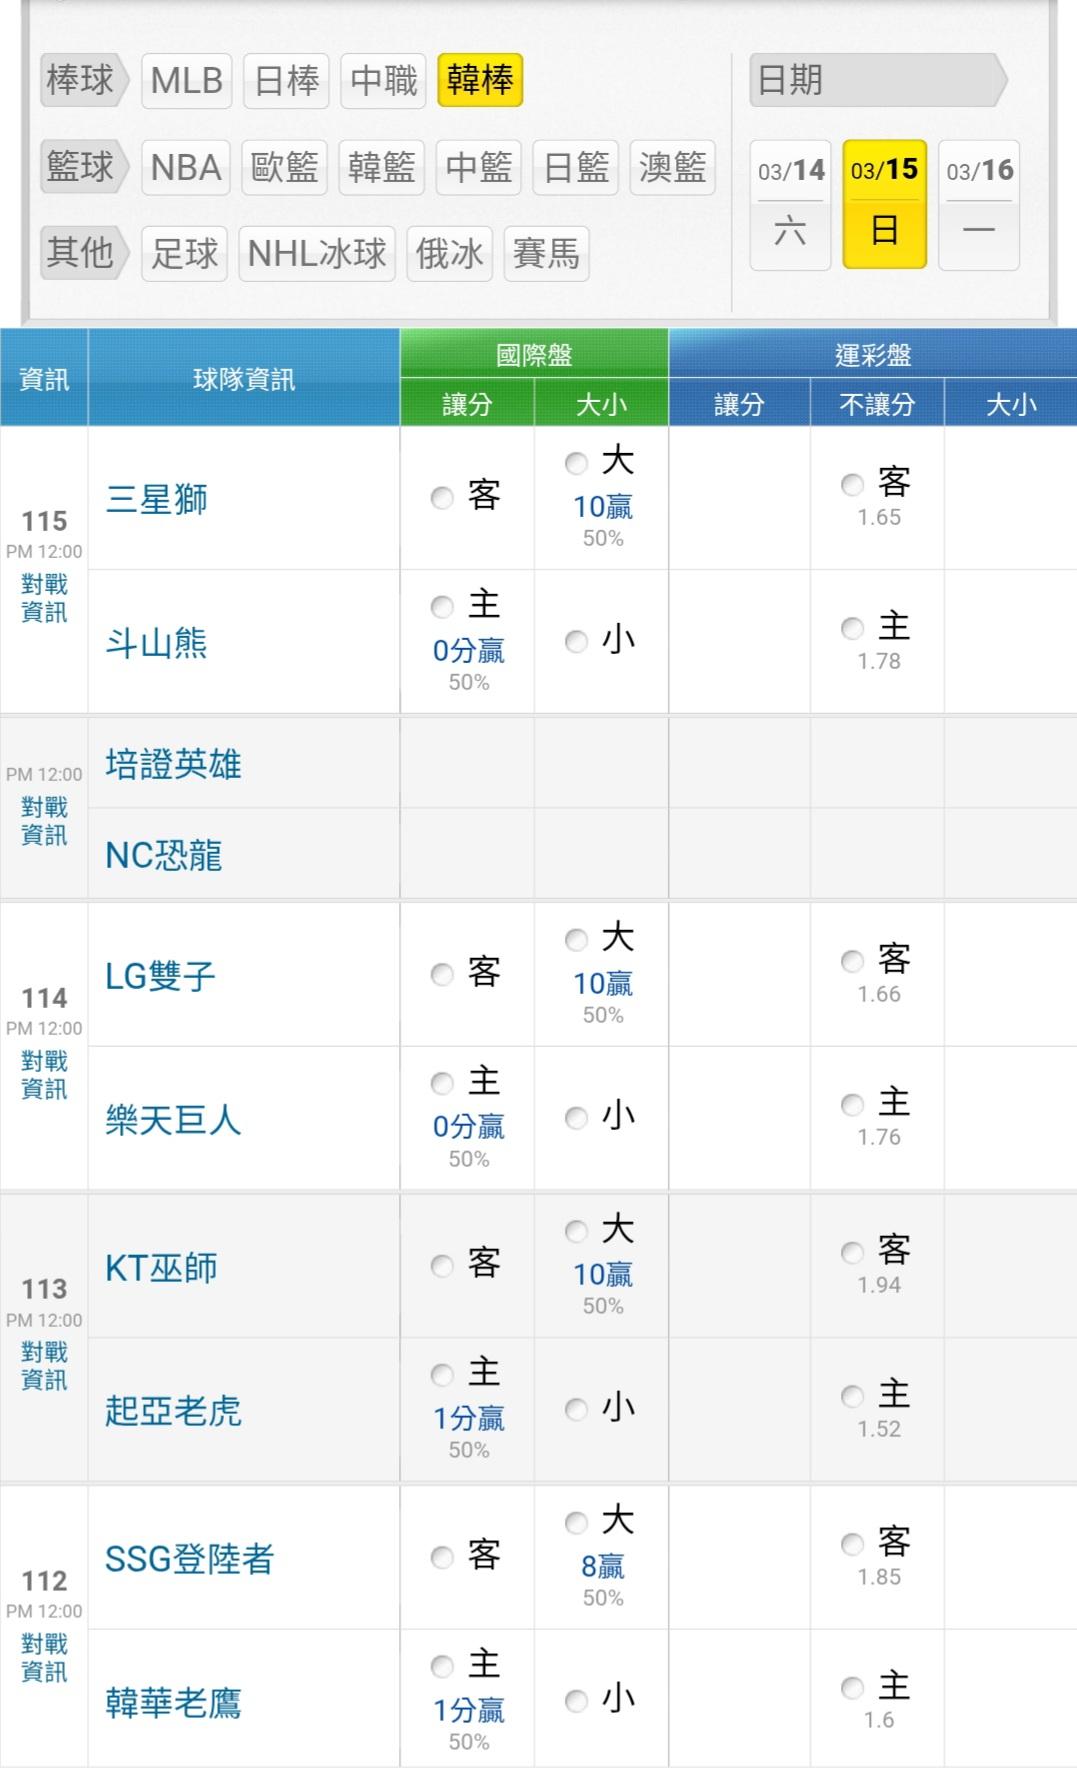Select 主 1.6 moneyline for 韓華老鷹
1077x1783 pixels.
coord(852,1688)
